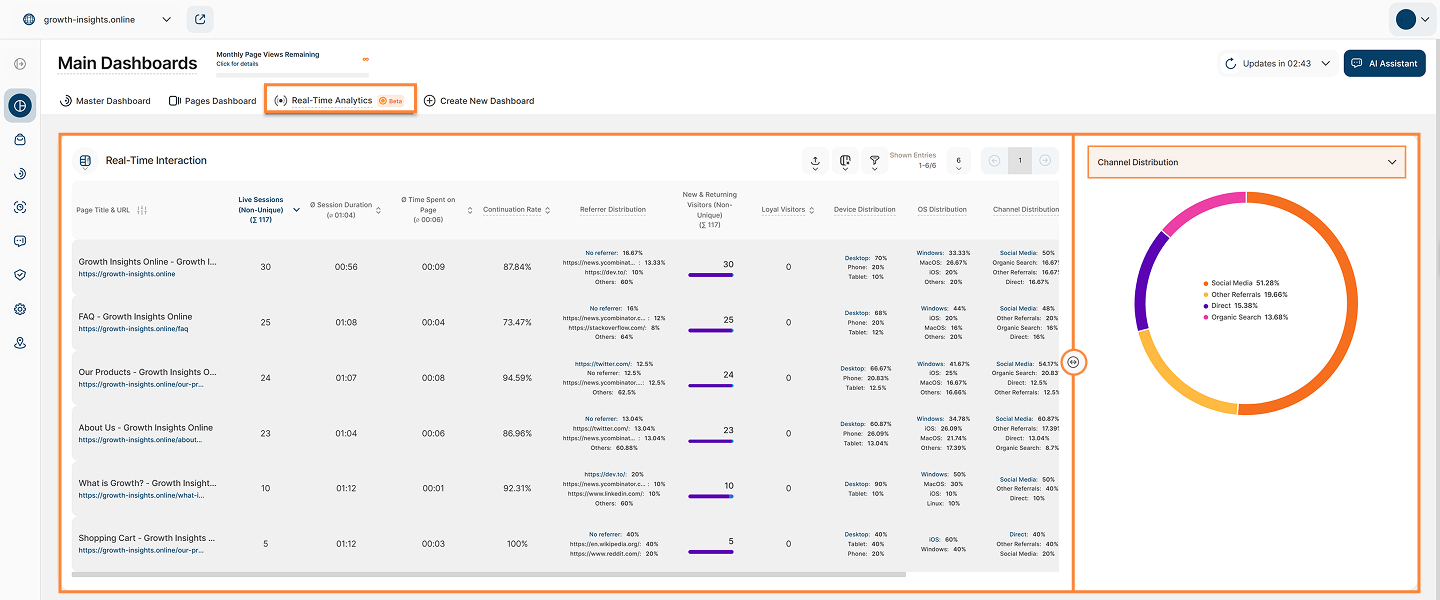Switch to the Master Dashboard tab
1440x600 pixels.
pyautogui.click(x=105, y=101)
